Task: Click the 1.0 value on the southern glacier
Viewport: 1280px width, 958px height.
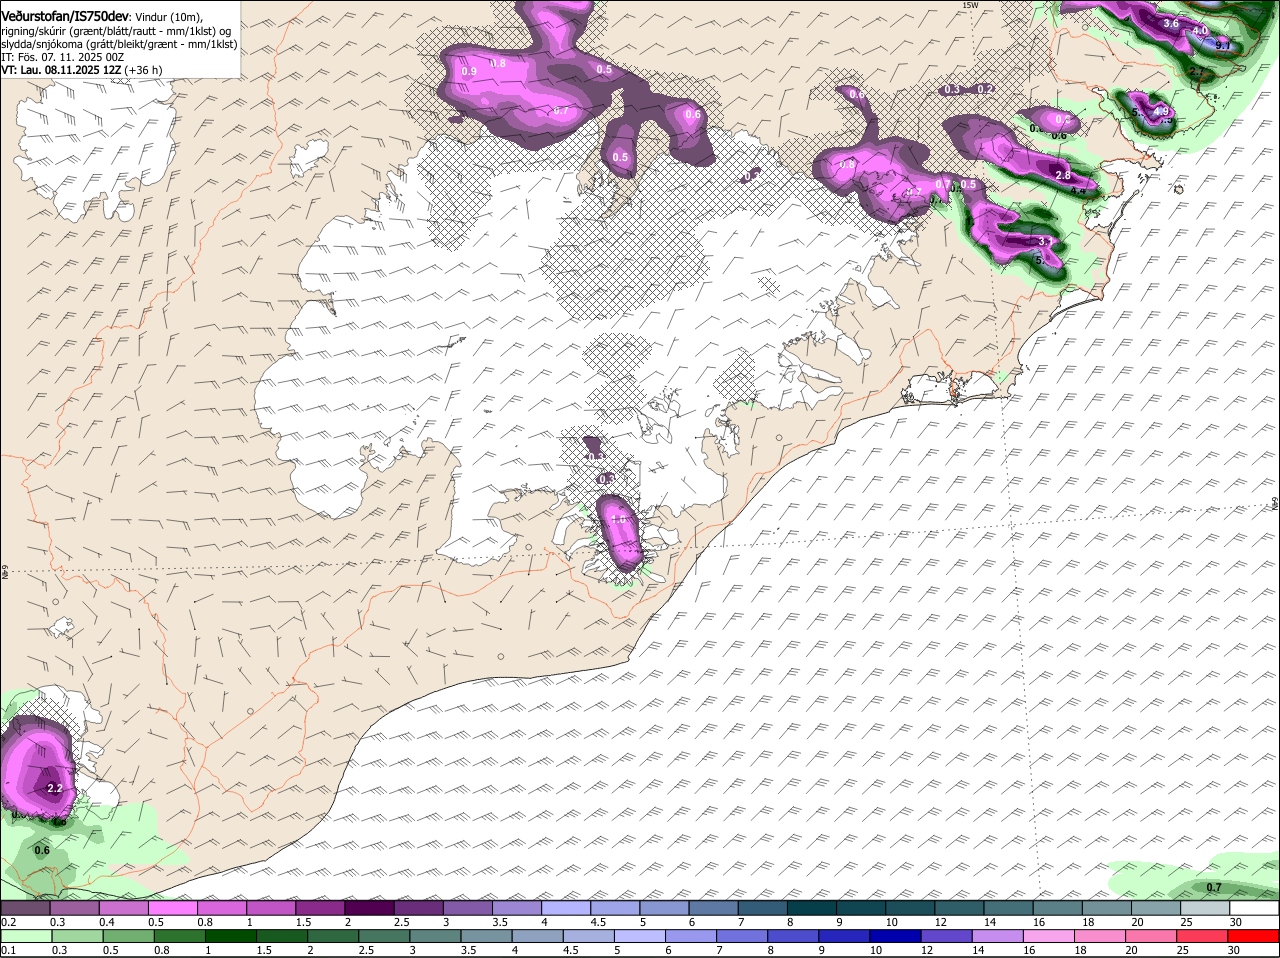Action: point(618,519)
